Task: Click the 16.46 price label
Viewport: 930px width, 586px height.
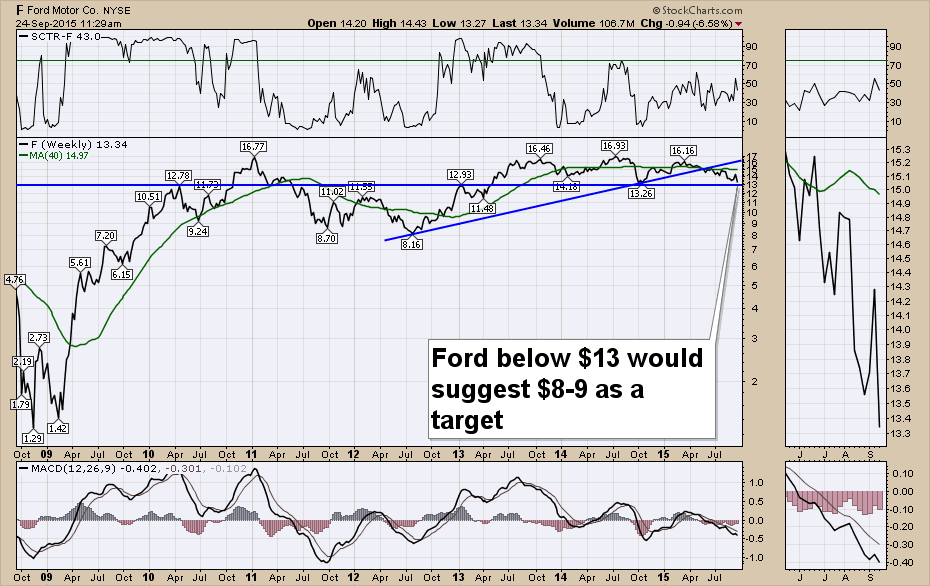Action: [539, 149]
